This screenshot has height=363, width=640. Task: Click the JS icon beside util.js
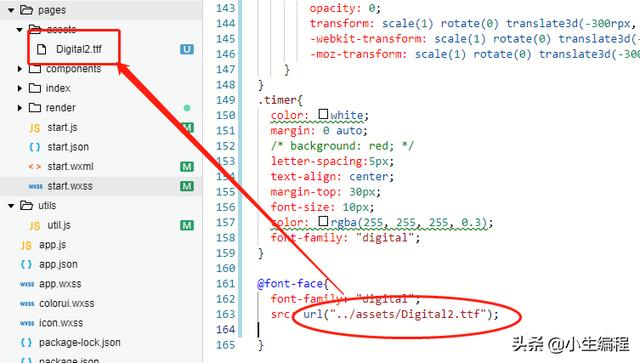coord(35,225)
